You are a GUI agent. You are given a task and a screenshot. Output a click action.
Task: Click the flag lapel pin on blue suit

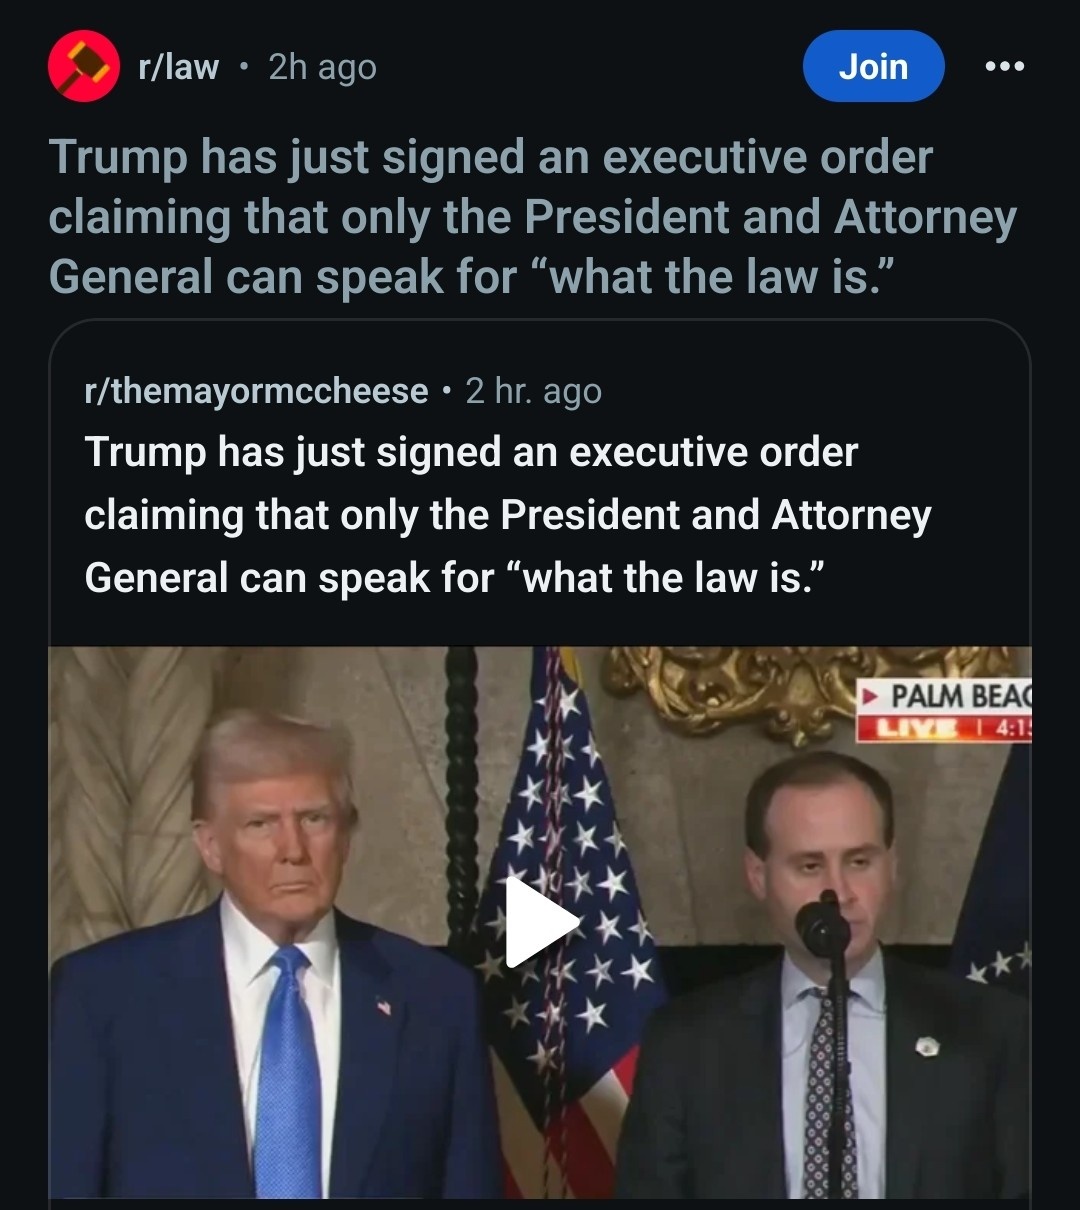click(x=384, y=1006)
